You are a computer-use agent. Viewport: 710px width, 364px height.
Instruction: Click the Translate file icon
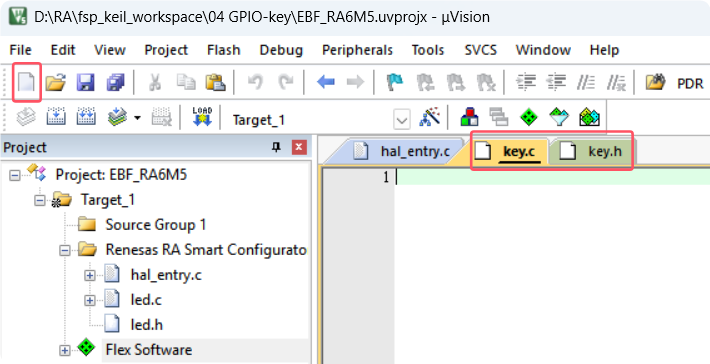(26, 118)
